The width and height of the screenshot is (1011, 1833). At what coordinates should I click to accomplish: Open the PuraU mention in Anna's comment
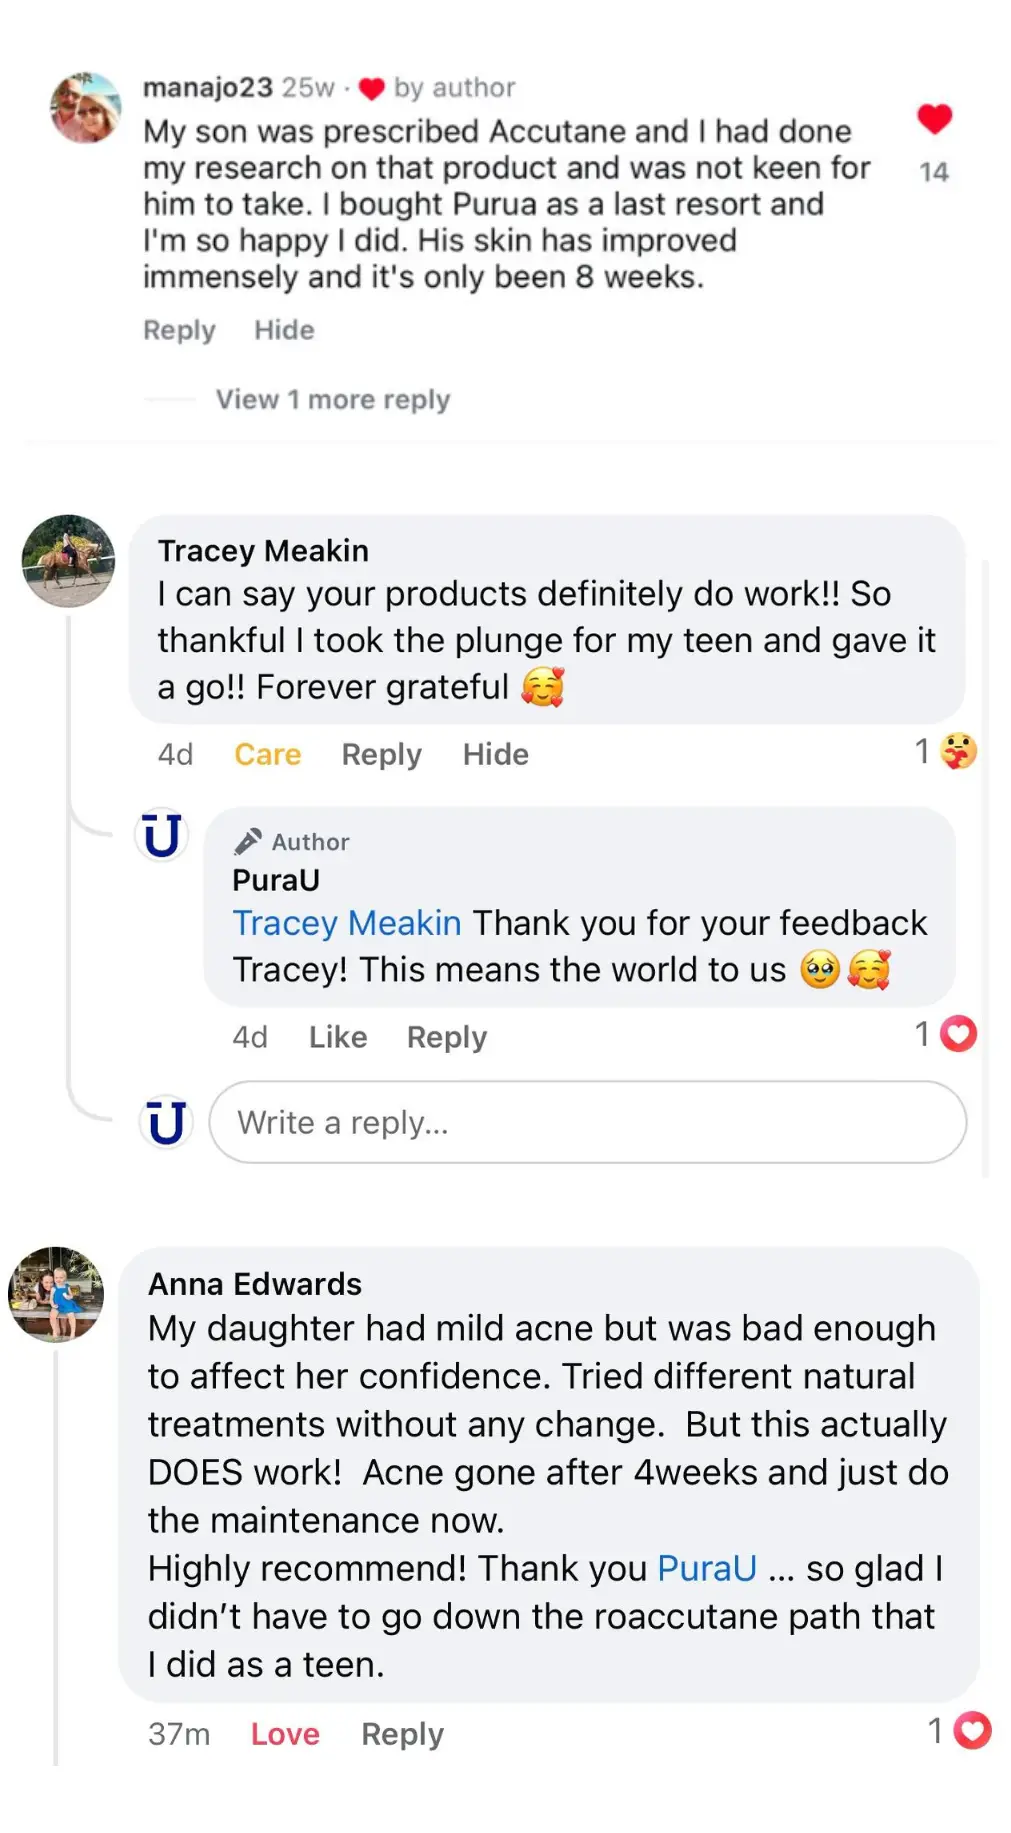[x=706, y=1568]
